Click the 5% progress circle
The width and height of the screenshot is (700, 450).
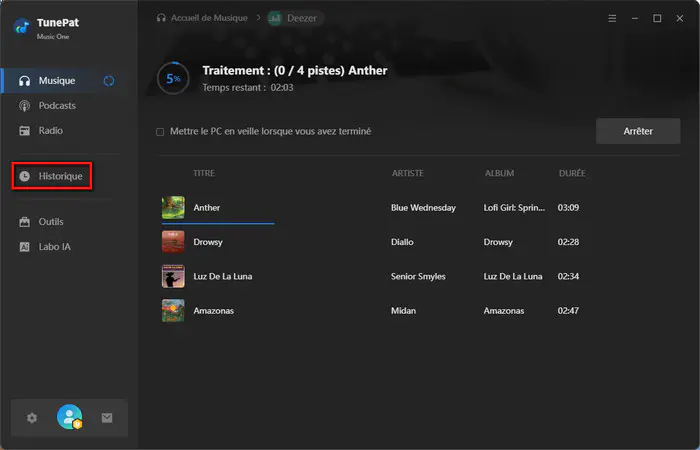pos(173,79)
